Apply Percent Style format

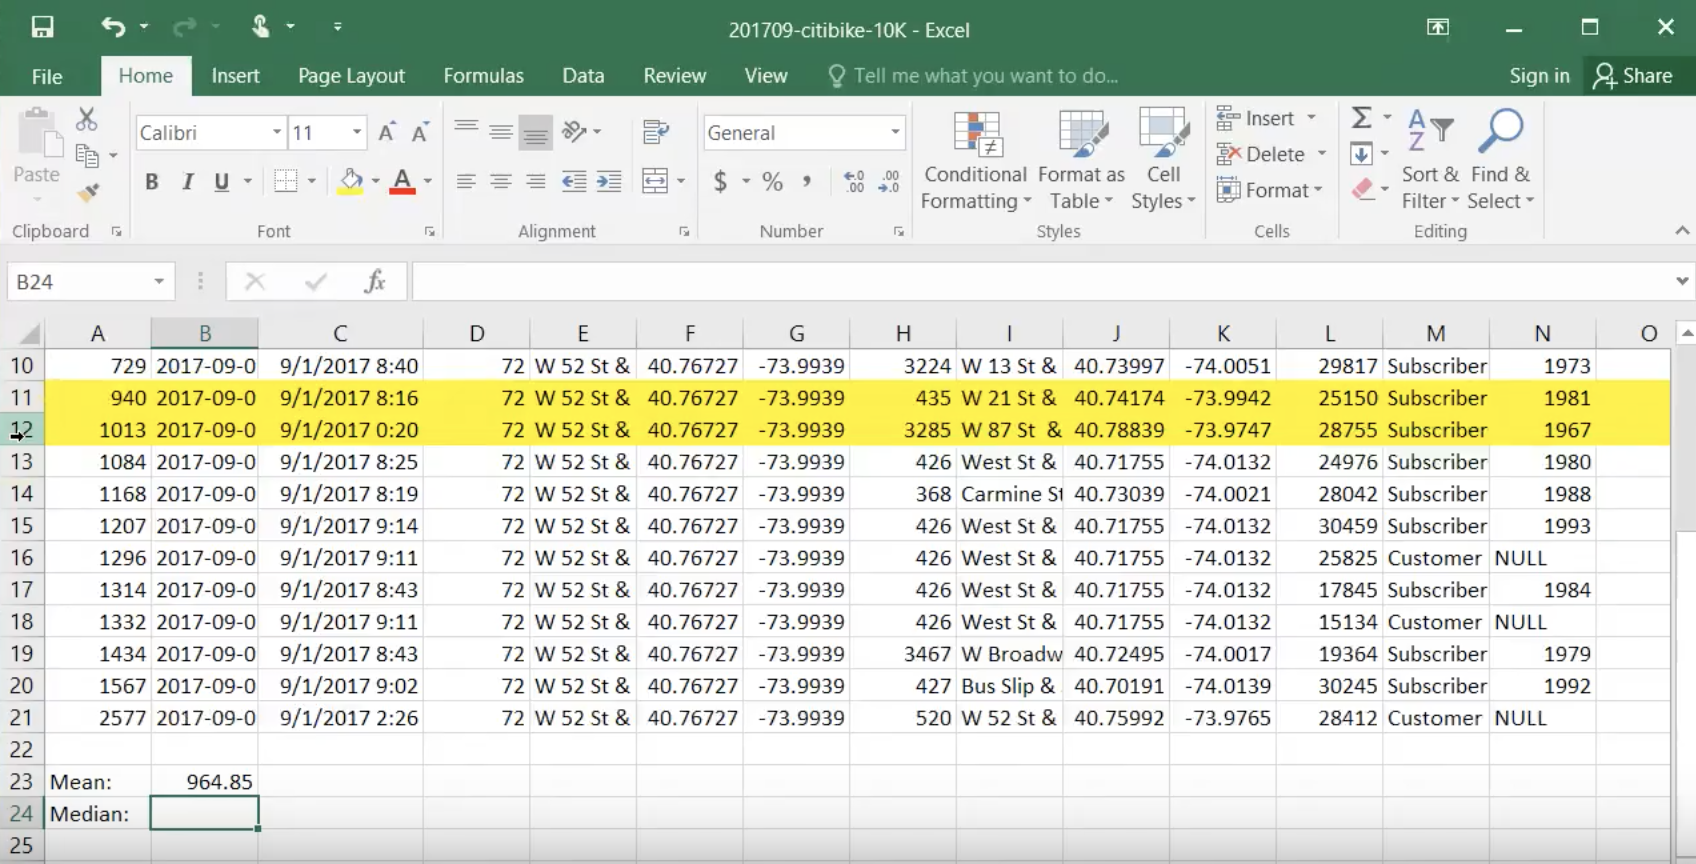coord(772,181)
